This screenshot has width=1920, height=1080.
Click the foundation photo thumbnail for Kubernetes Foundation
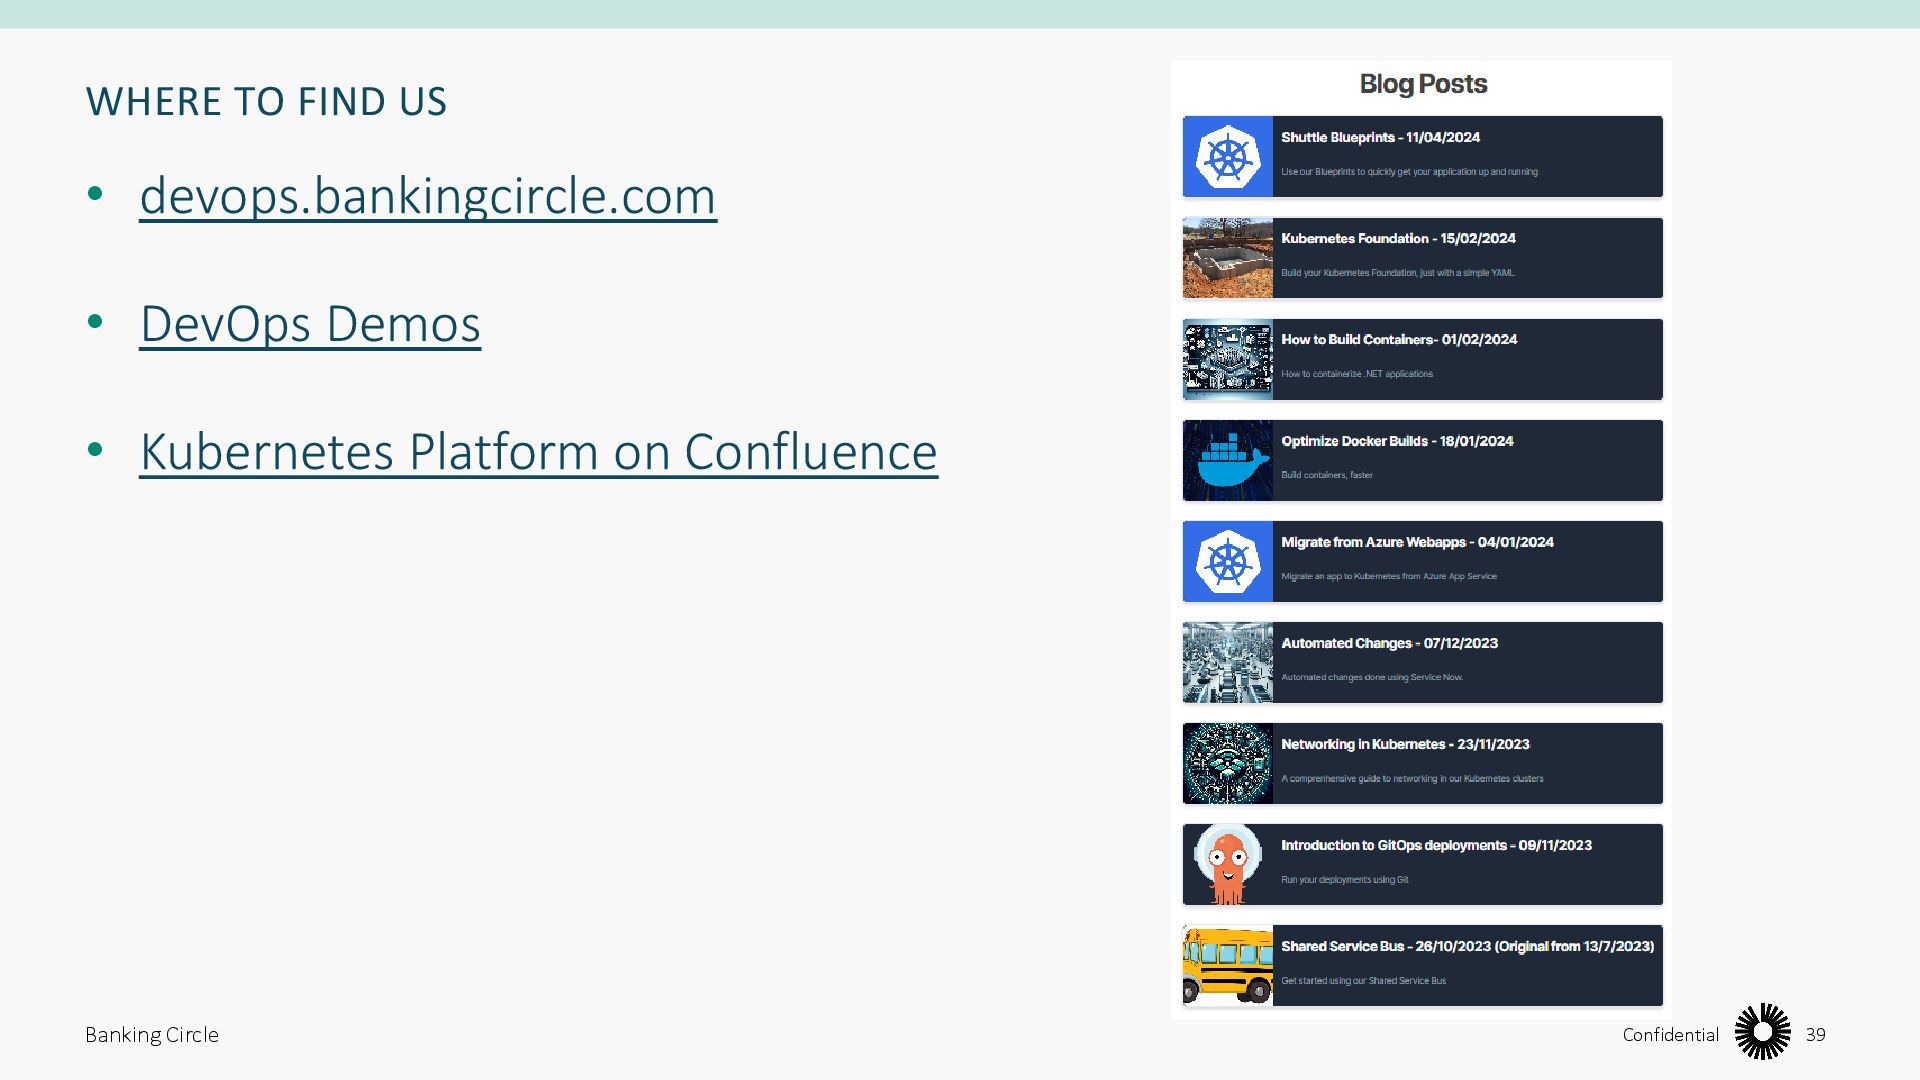1227,258
